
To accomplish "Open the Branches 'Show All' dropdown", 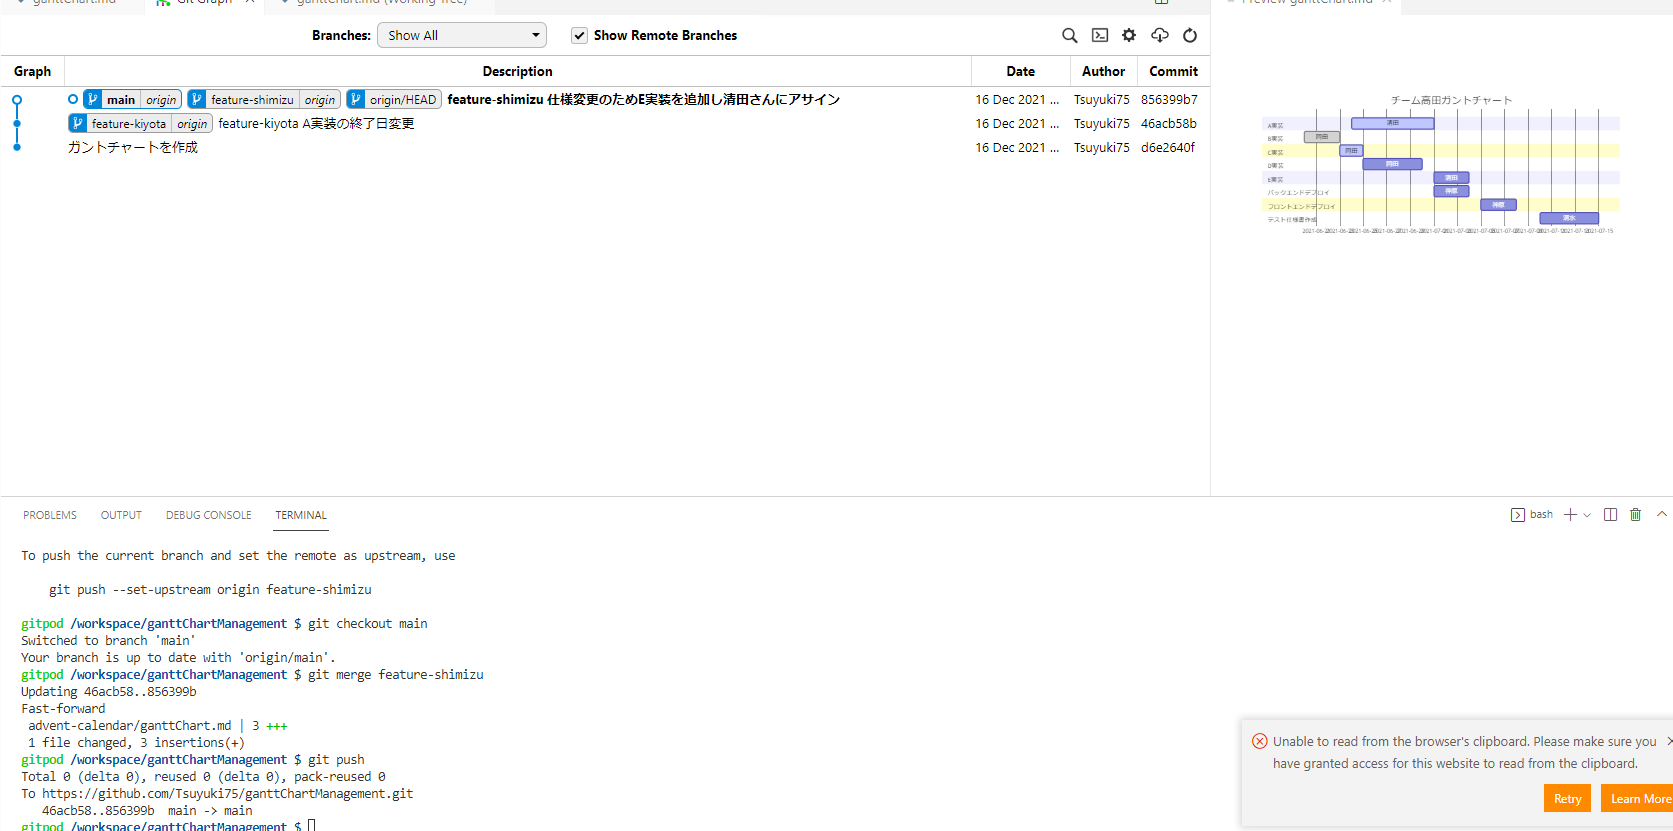I will point(462,35).
